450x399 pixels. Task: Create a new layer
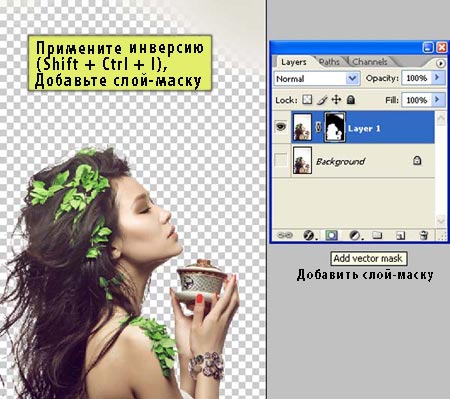coord(400,236)
